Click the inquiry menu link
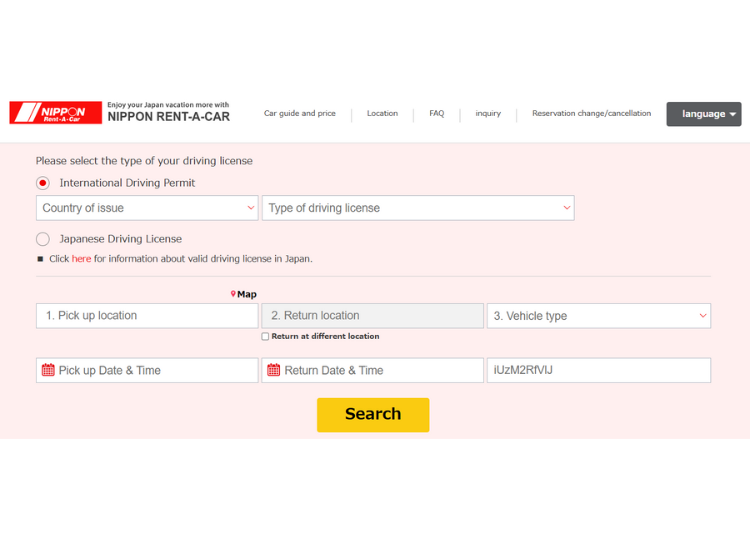The height and width of the screenshot is (536, 750). click(x=488, y=114)
